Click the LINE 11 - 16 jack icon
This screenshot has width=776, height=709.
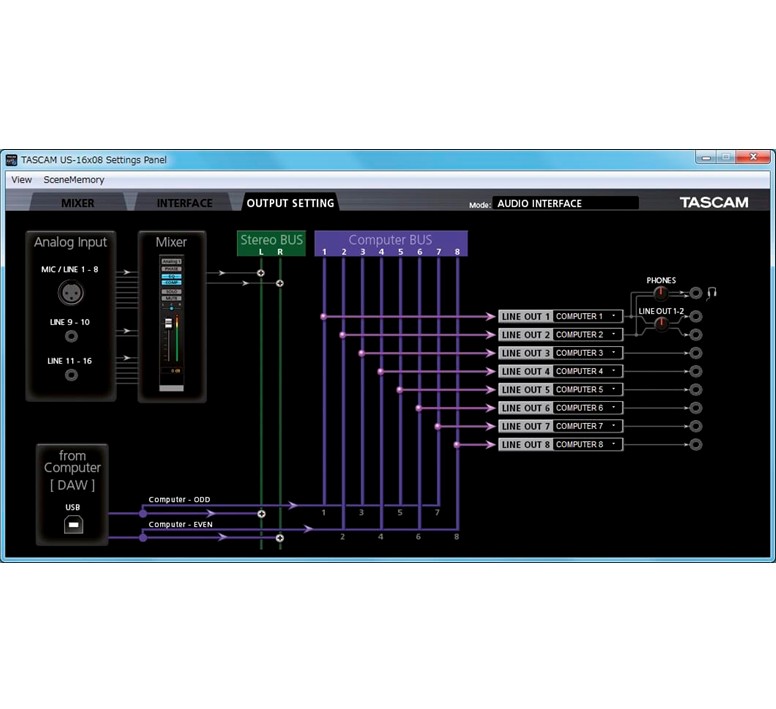(71, 375)
